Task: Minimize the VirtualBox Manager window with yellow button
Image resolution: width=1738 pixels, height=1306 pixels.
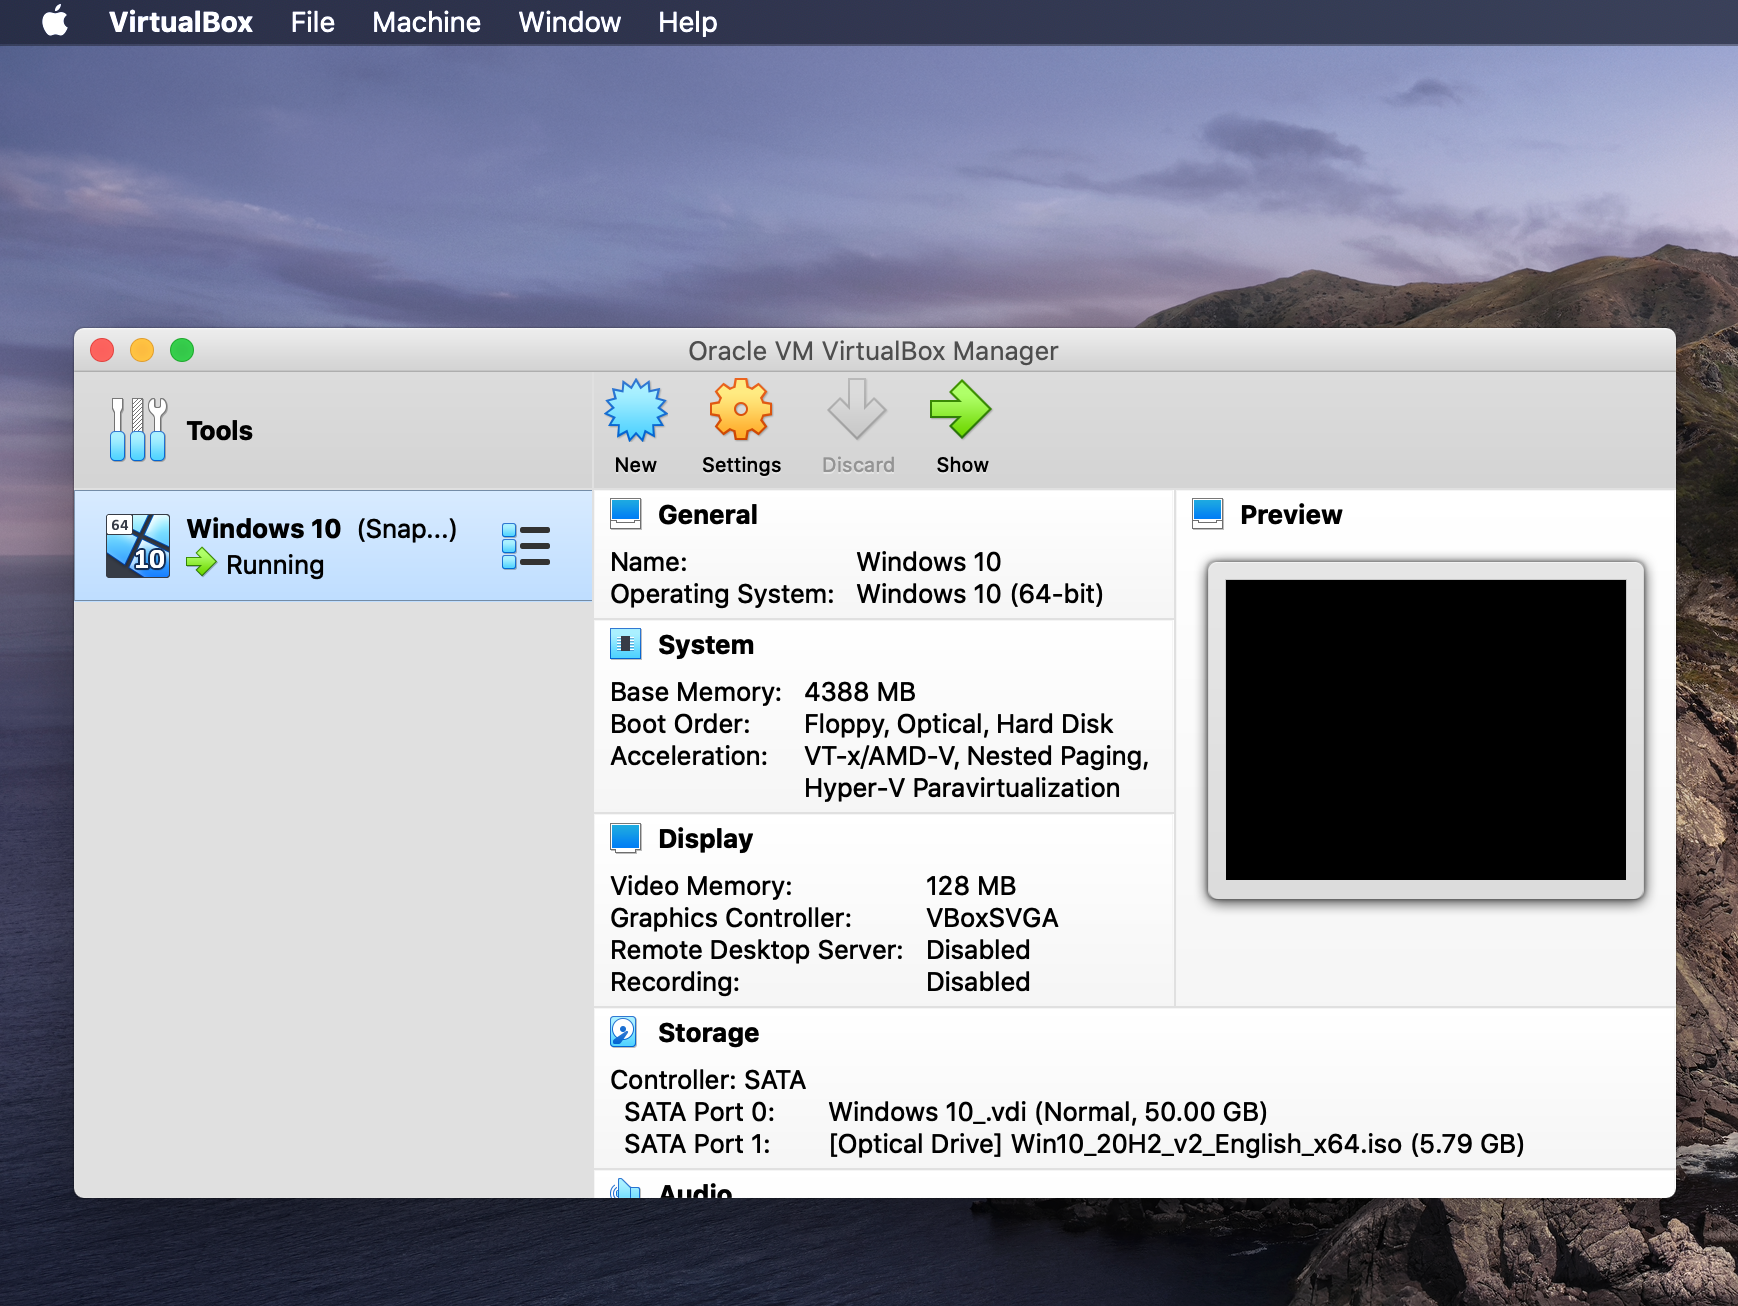Action: pyautogui.click(x=142, y=350)
